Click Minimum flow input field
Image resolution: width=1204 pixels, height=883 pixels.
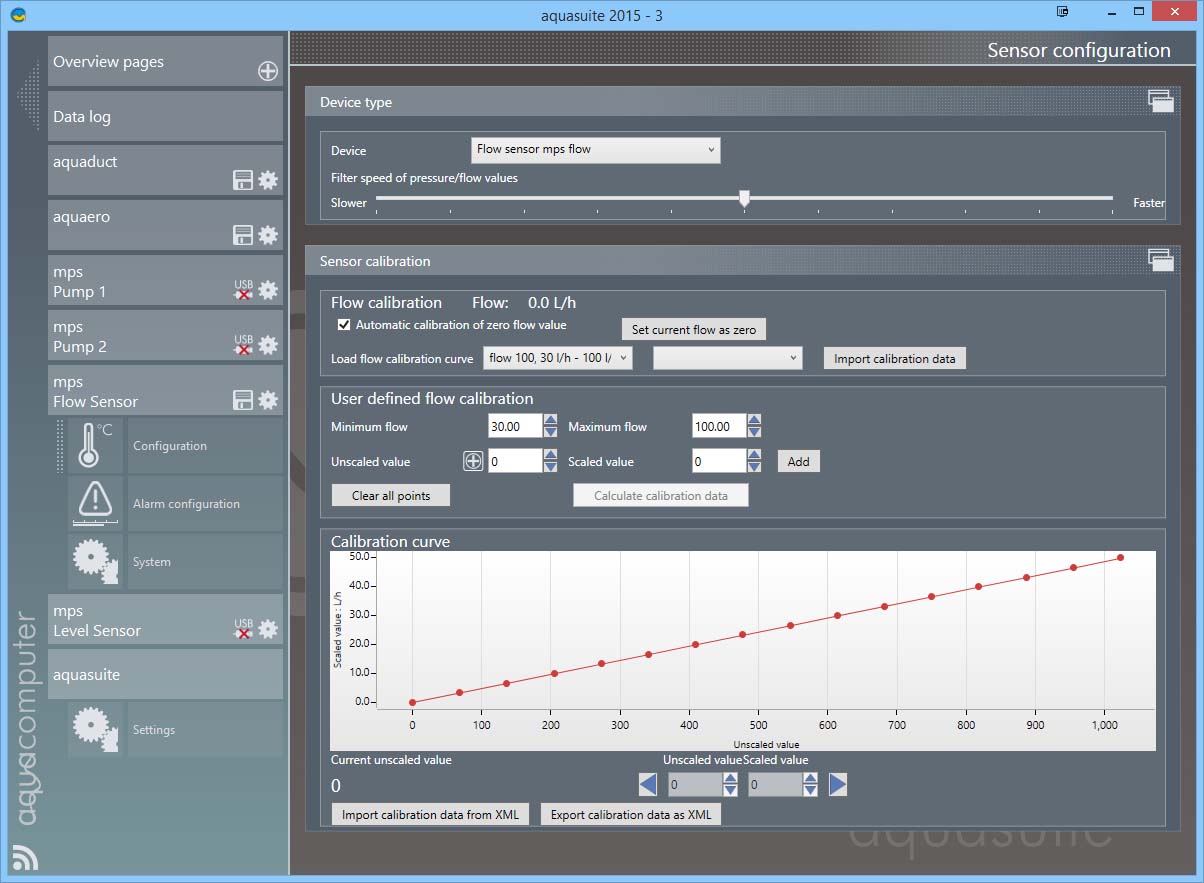(516, 426)
